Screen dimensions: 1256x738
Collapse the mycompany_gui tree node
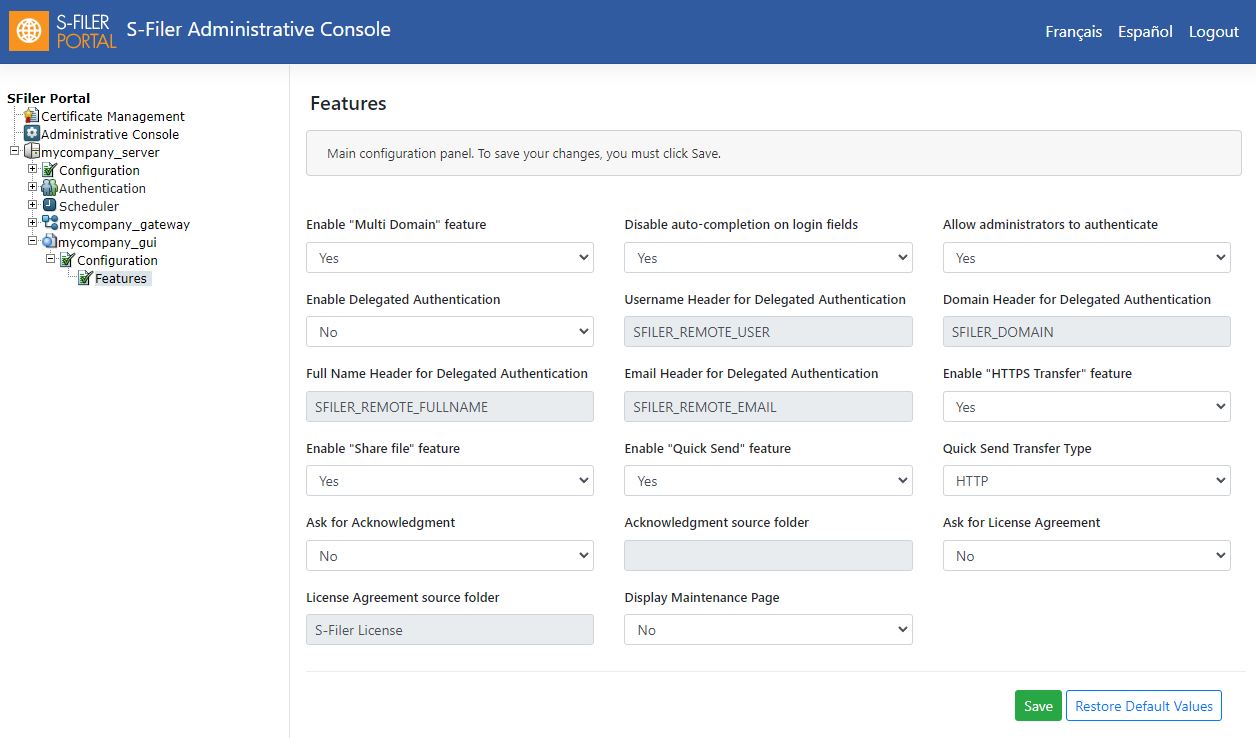click(32, 242)
